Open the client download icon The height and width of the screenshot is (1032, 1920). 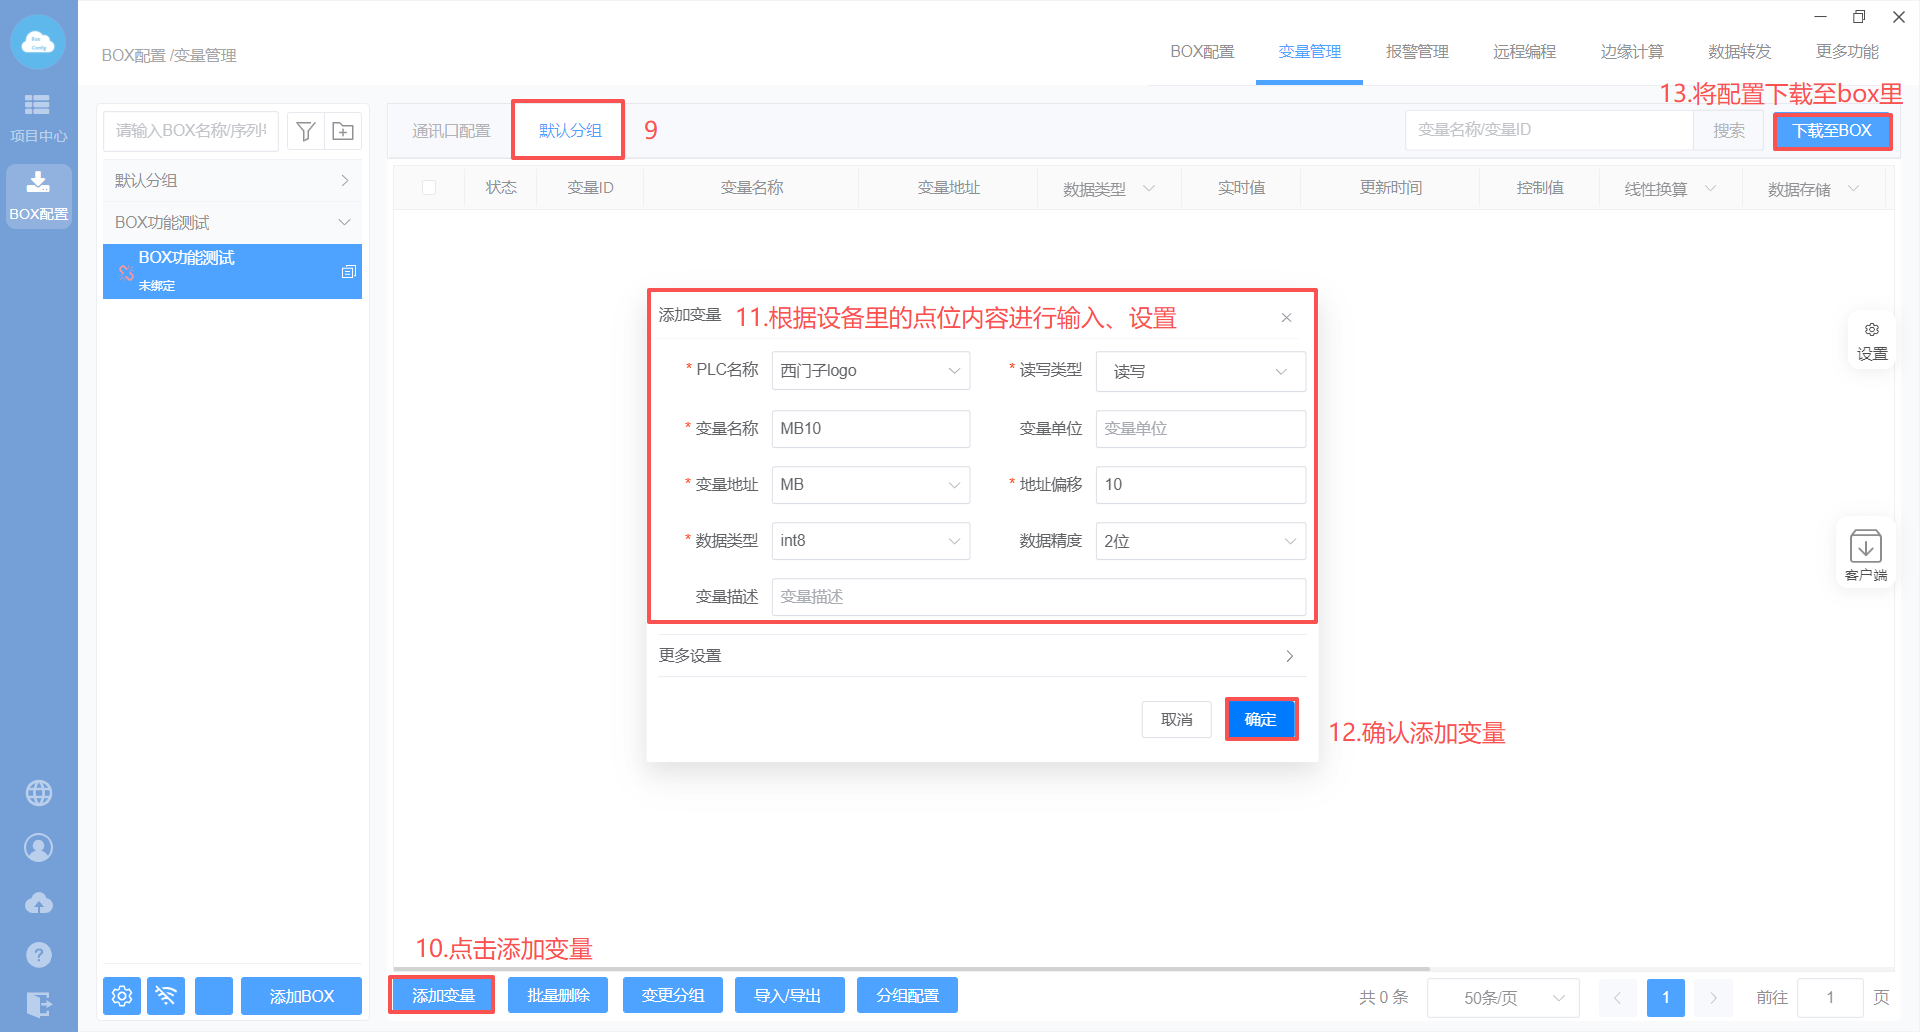click(x=1865, y=554)
